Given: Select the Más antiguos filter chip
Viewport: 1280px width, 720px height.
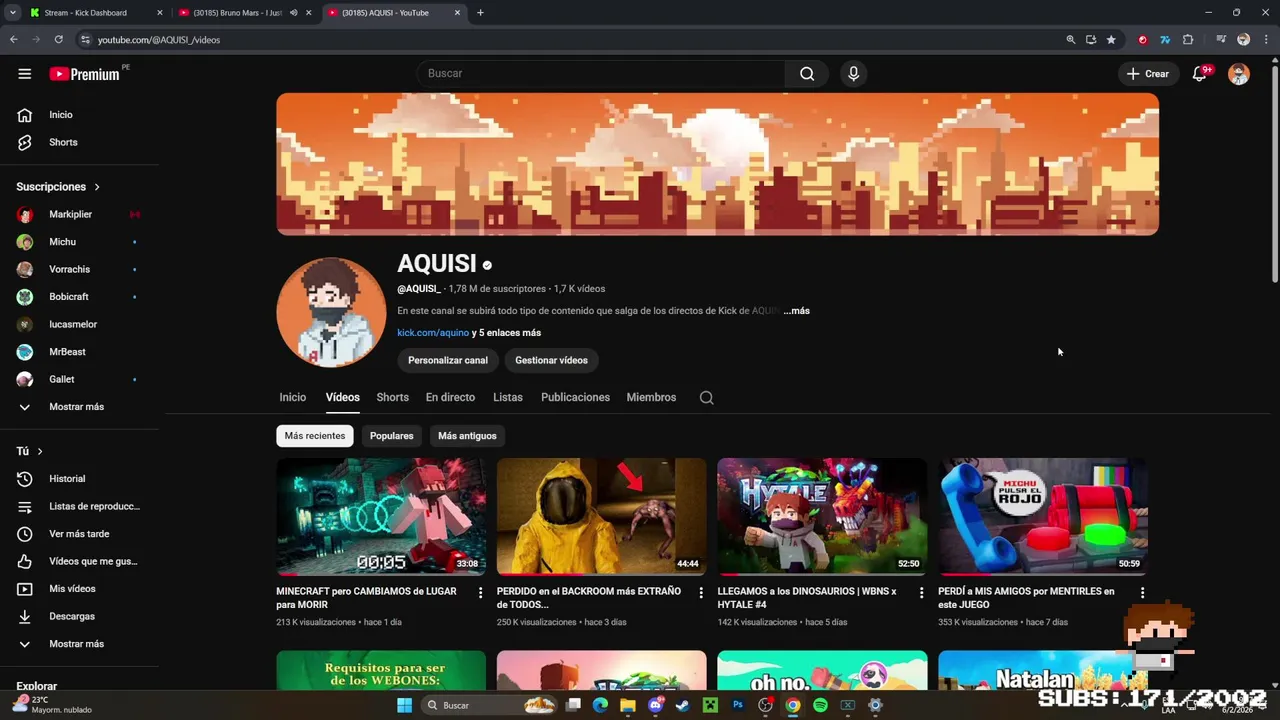Looking at the screenshot, I should [x=467, y=436].
